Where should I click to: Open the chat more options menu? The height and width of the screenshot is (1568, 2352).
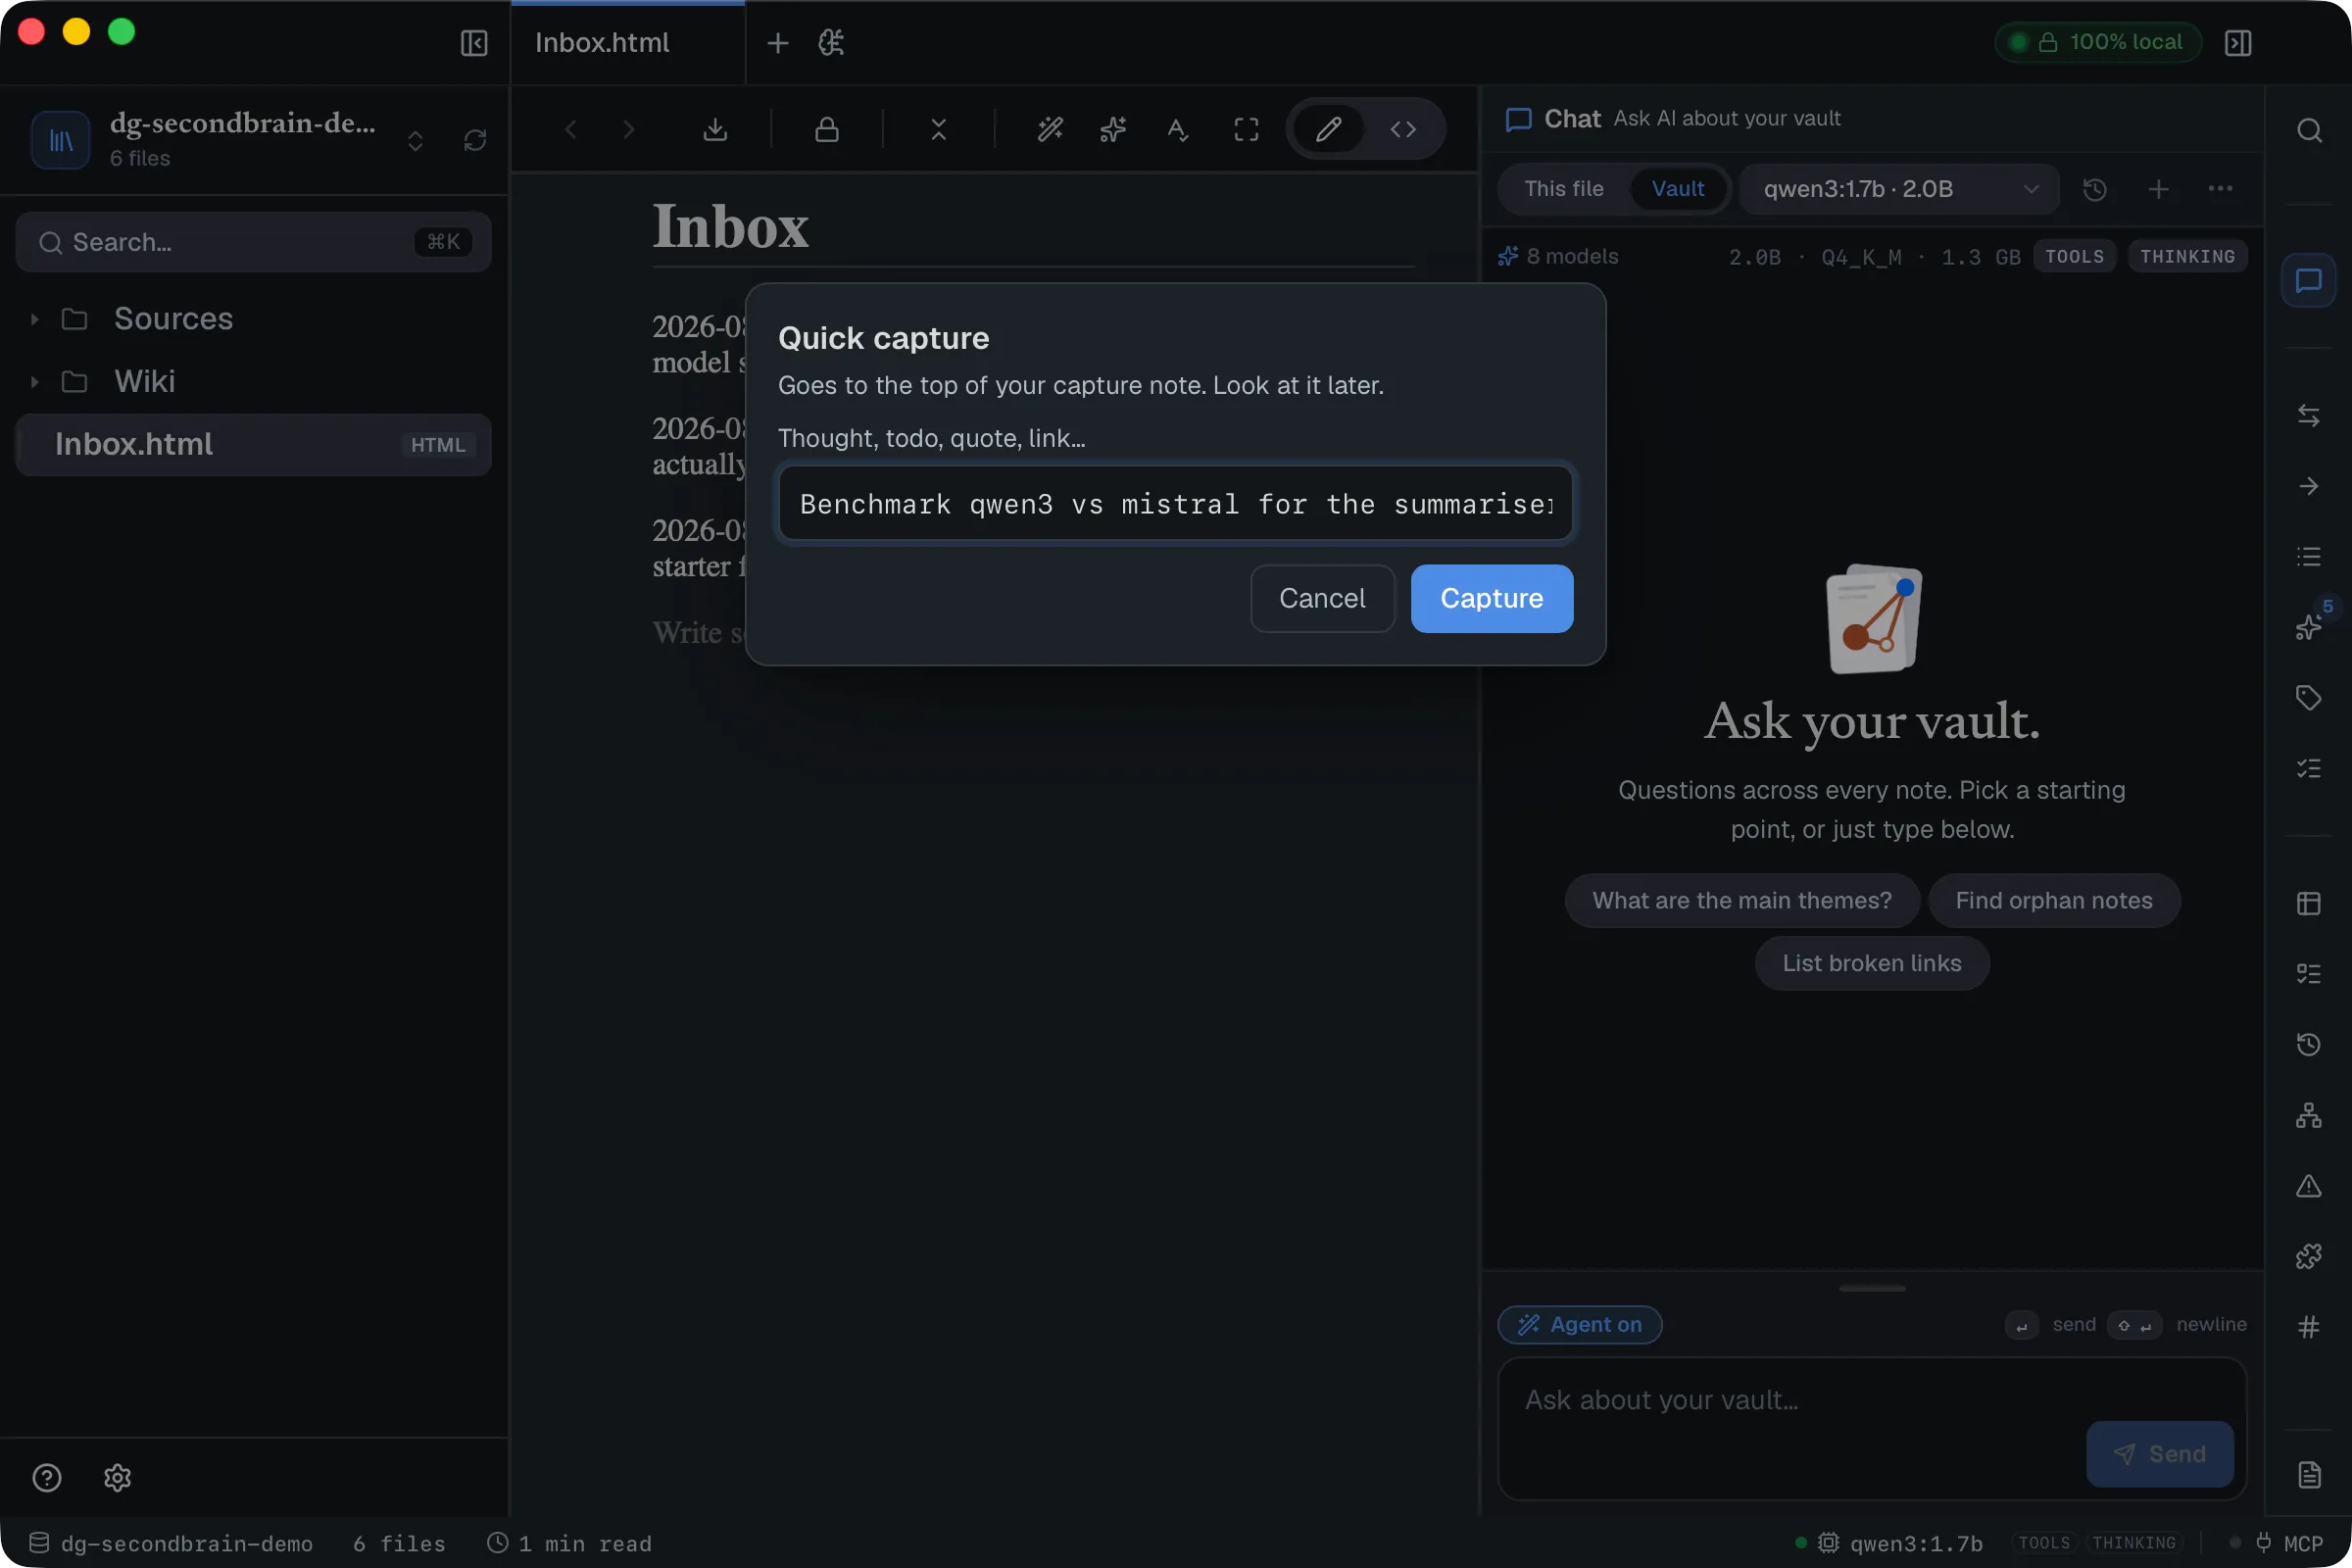pyautogui.click(x=2220, y=189)
